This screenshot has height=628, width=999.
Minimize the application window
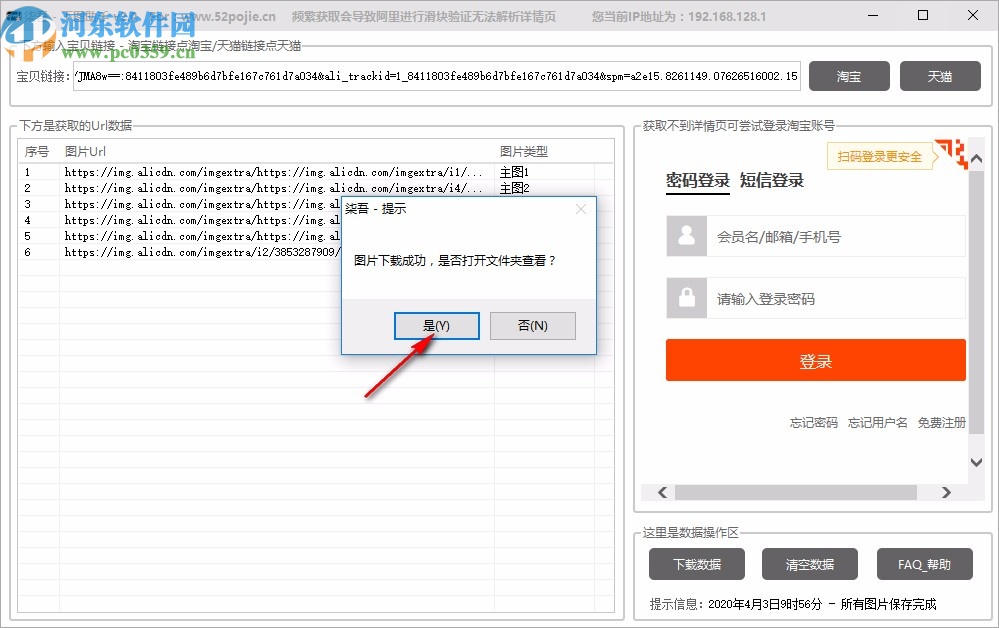point(873,15)
